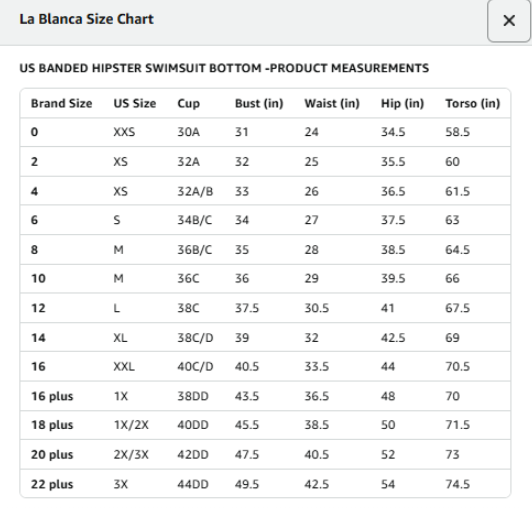Close the La Blanca Size Chart popup
The image size is (532, 511).
pos(509,21)
